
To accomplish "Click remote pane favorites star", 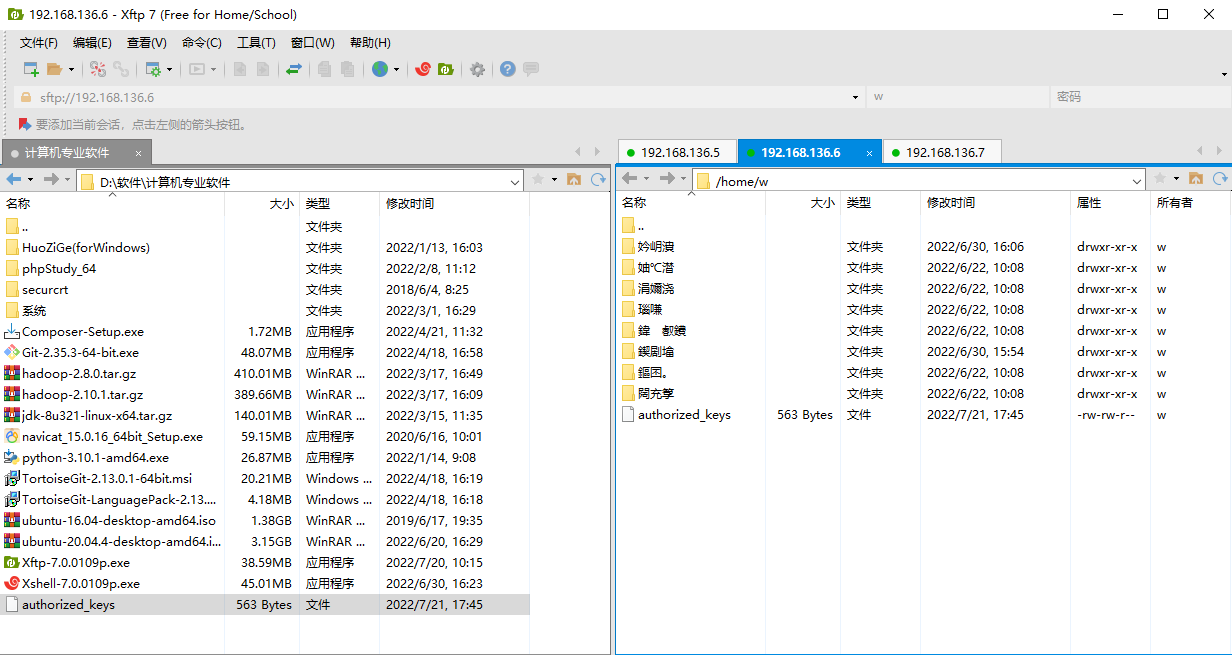I will click(1160, 178).
